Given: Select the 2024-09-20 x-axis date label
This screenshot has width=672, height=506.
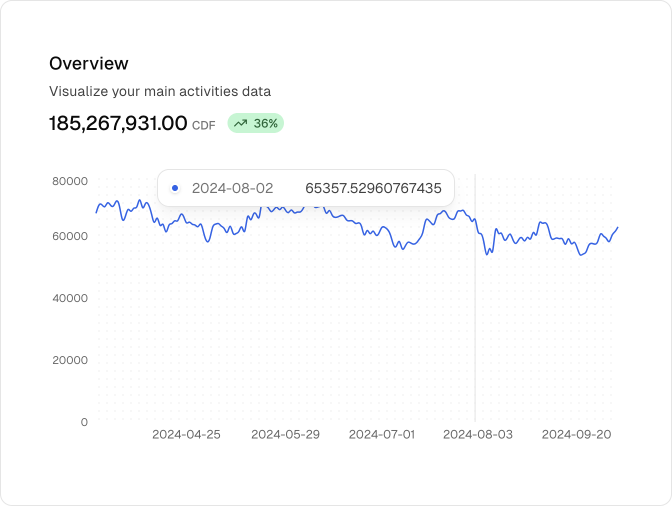Looking at the screenshot, I should 576,435.
